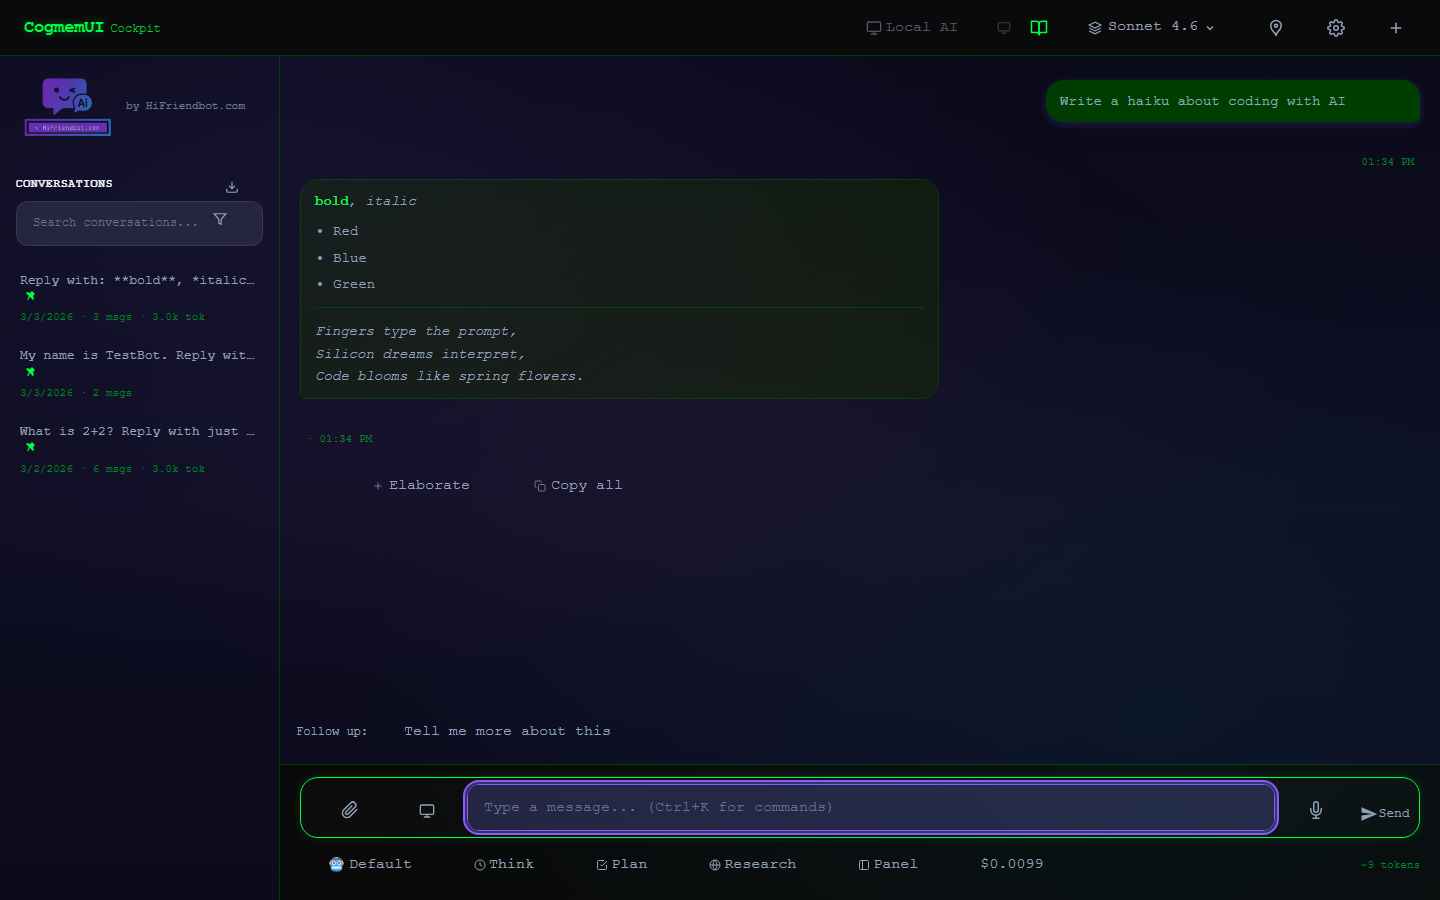Click the screen capture icon in input bar
Image resolution: width=1440 pixels, height=900 pixels.
[x=427, y=810]
